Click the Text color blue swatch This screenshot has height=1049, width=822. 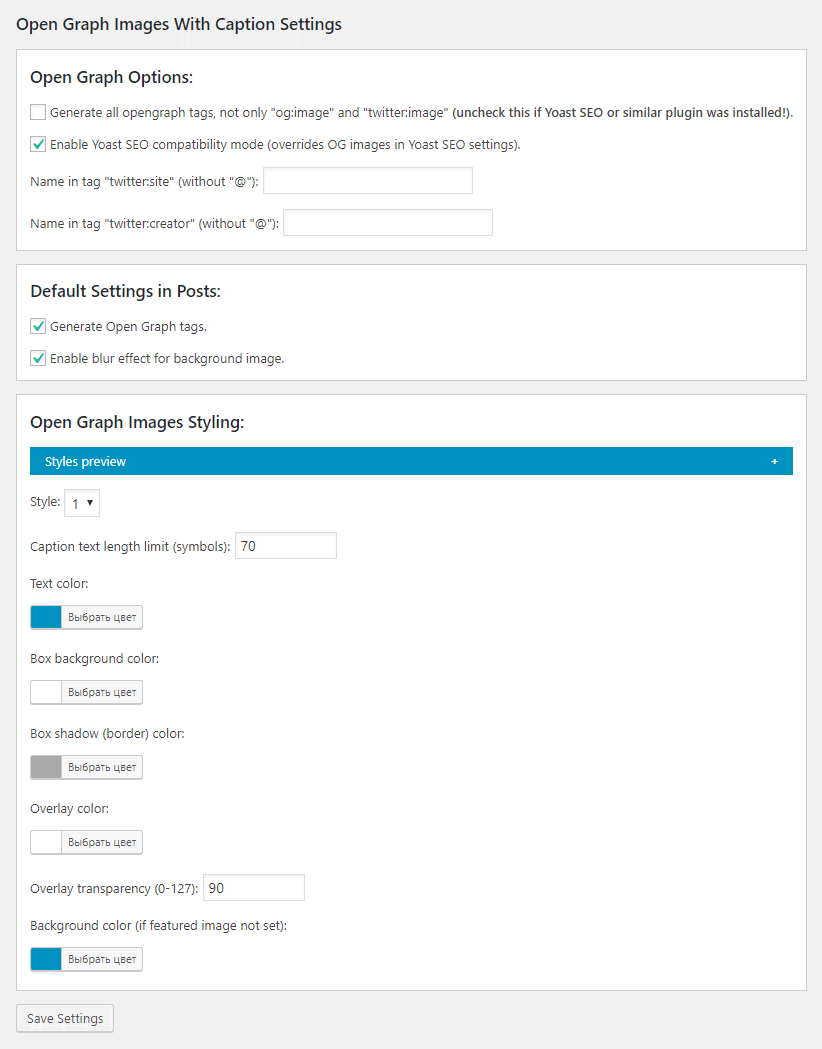[47, 617]
